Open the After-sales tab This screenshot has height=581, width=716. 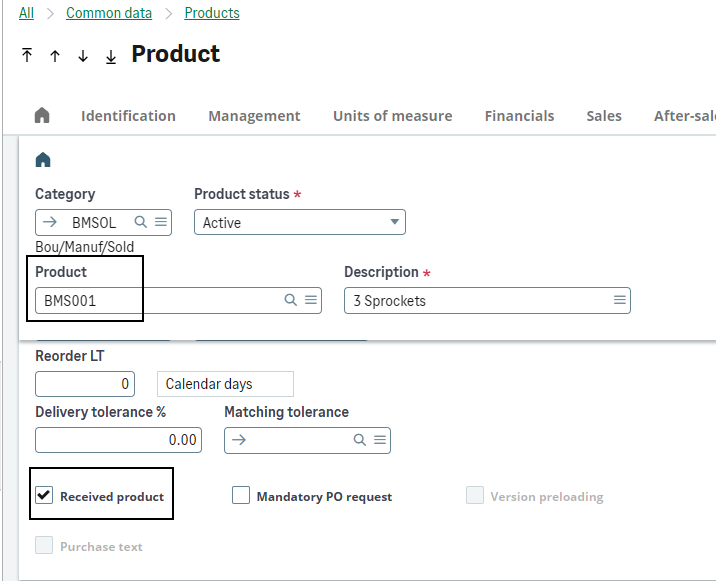point(684,116)
